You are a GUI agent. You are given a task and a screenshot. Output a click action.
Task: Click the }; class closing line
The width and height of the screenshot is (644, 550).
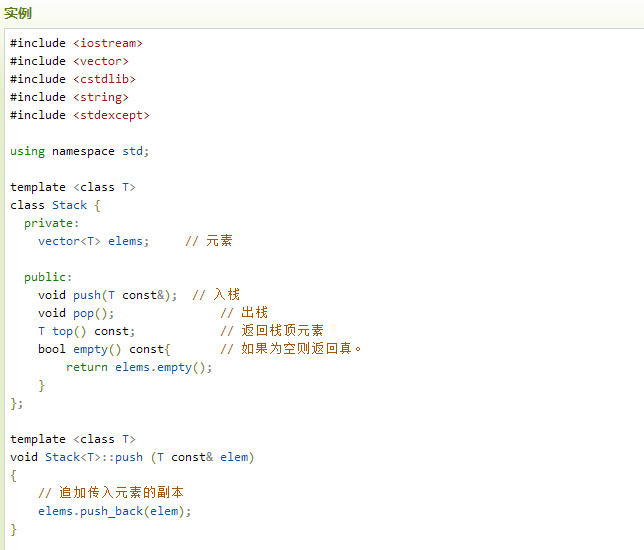click(16, 403)
